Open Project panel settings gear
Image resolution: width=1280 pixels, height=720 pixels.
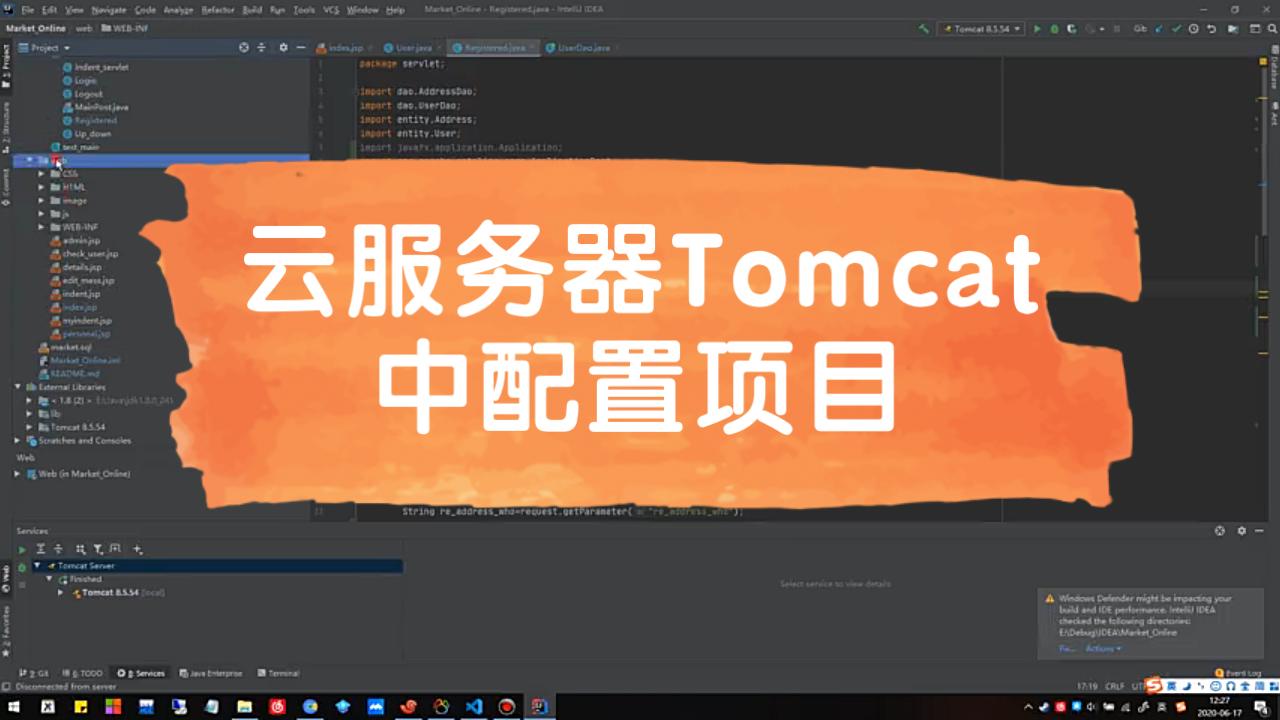point(283,47)
